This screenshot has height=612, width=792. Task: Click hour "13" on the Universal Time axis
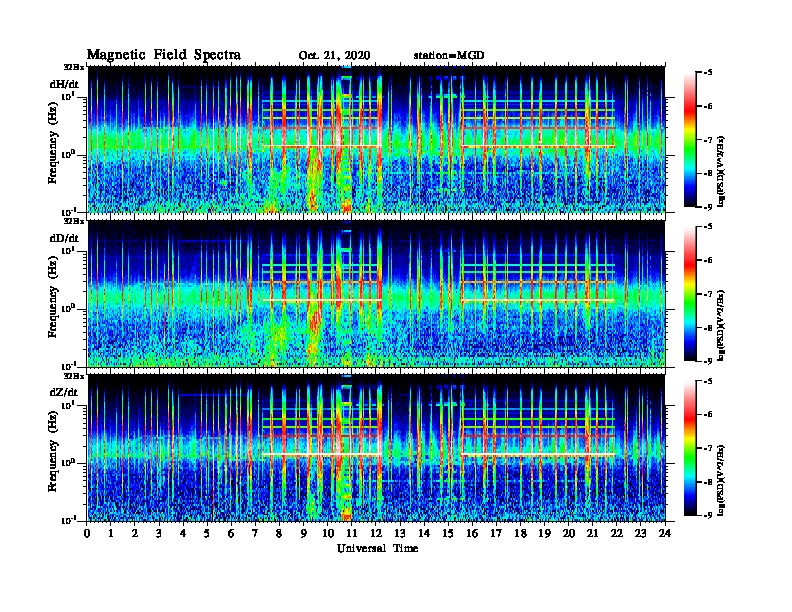400,533
